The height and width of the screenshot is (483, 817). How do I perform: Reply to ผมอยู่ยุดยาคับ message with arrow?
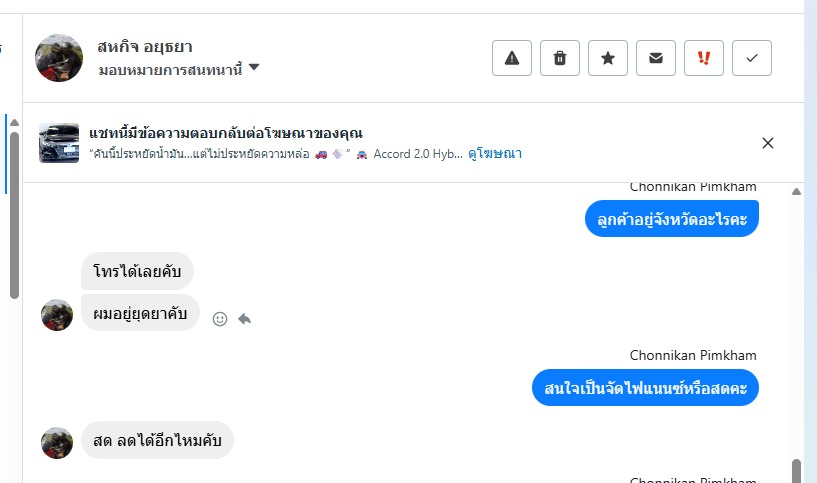(245, 319)
